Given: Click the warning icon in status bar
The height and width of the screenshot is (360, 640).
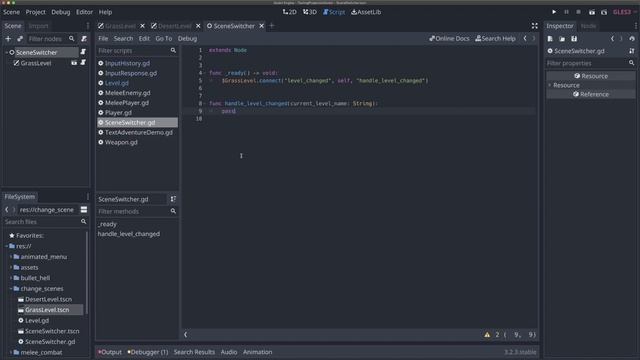Looking at the screenshot, I should [487, 335].
